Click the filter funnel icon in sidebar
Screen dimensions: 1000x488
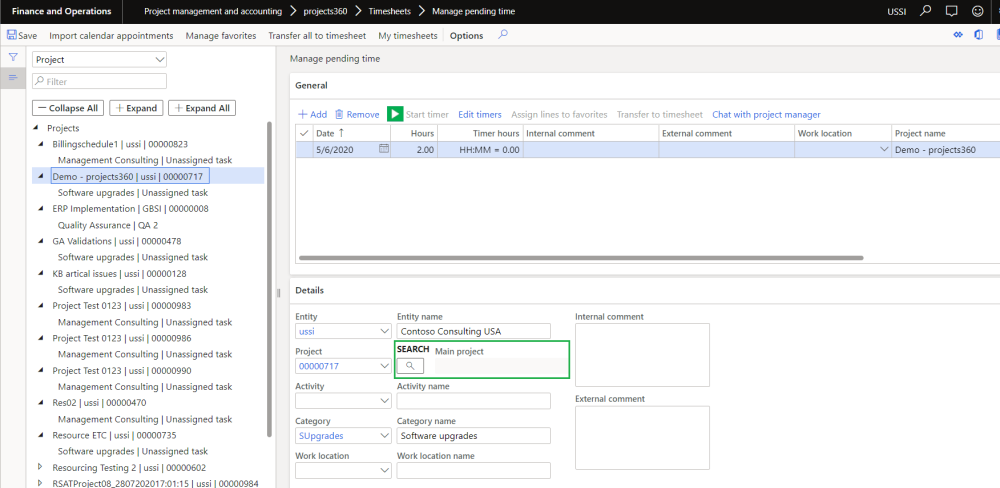[13, 58]
